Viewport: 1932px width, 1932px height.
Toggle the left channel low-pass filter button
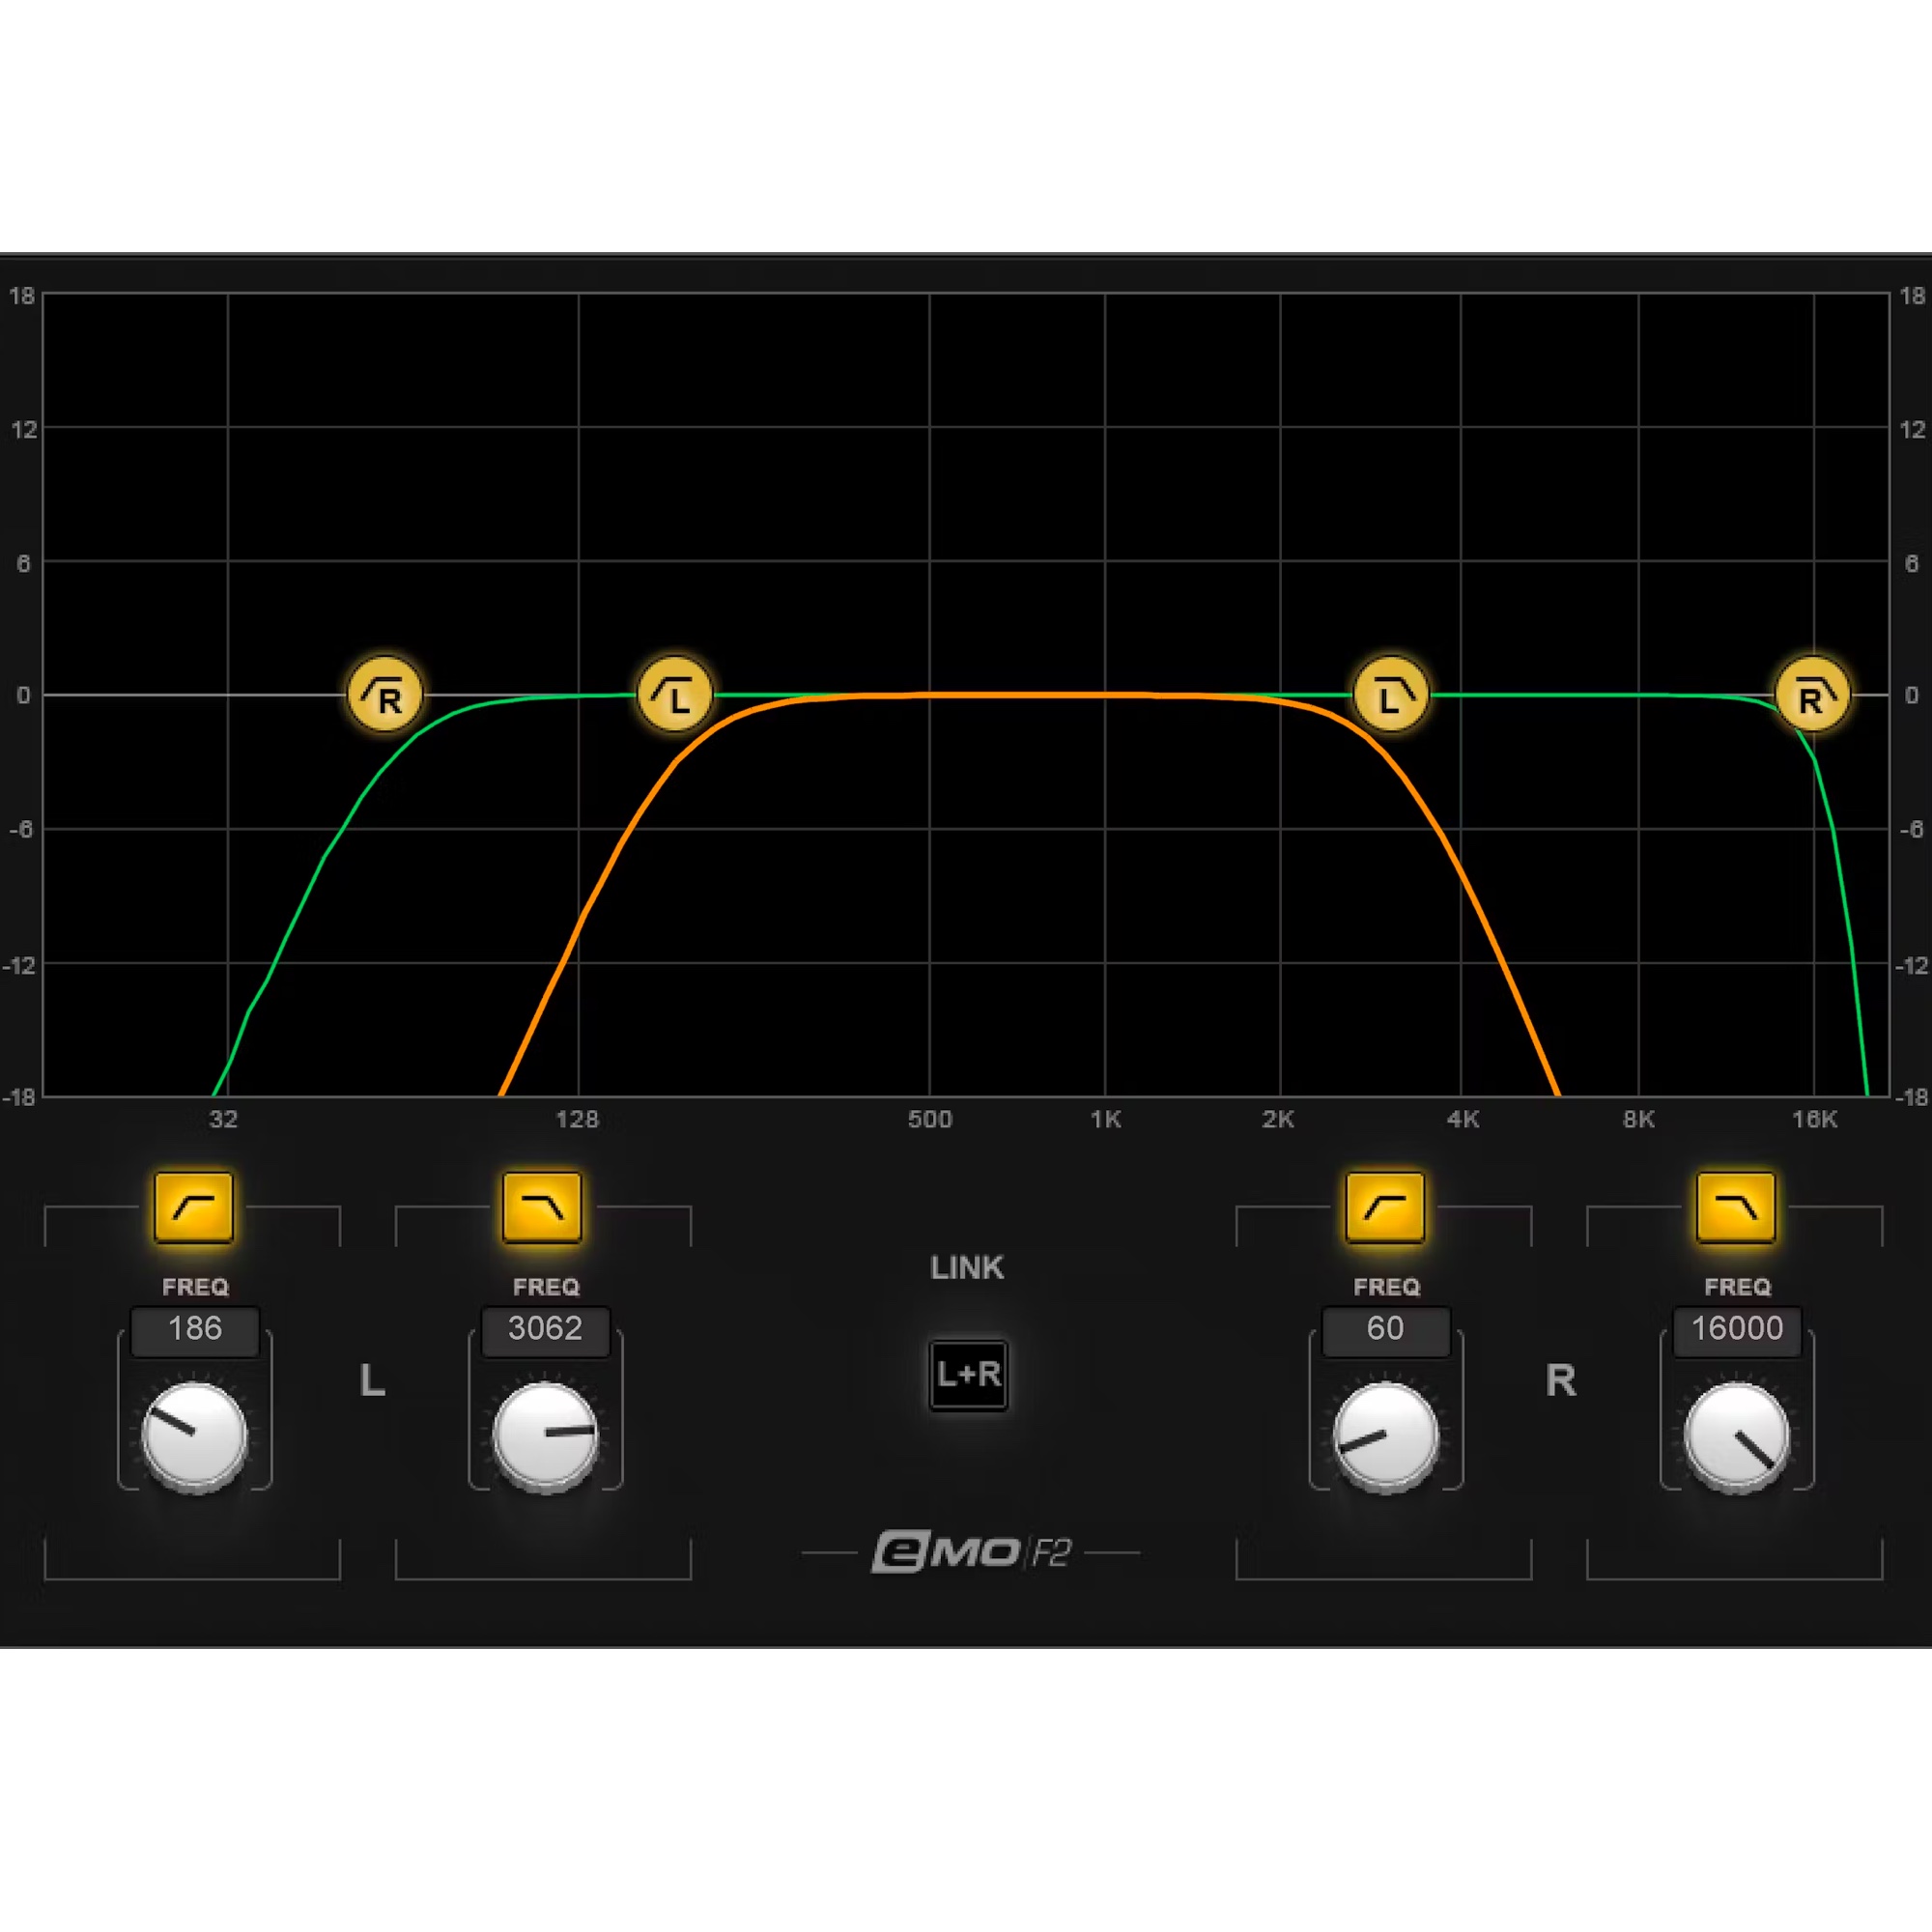click(x=543, y=1208)
